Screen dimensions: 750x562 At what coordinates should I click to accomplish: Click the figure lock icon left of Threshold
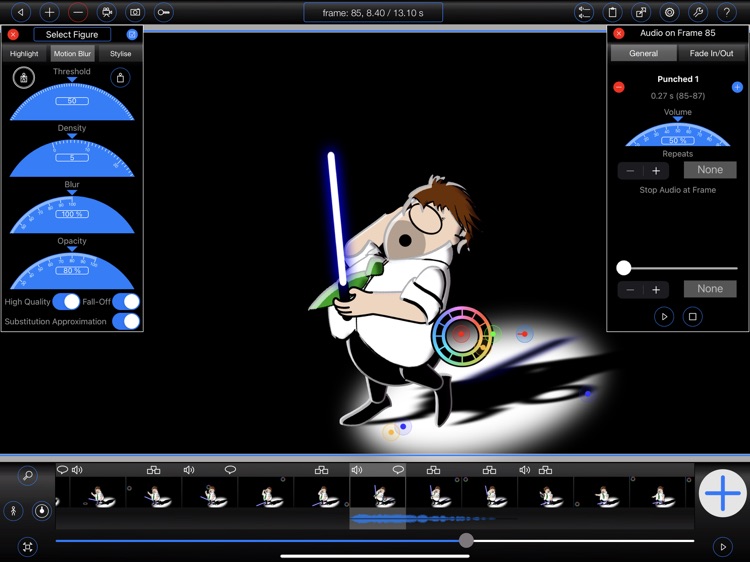24,77
